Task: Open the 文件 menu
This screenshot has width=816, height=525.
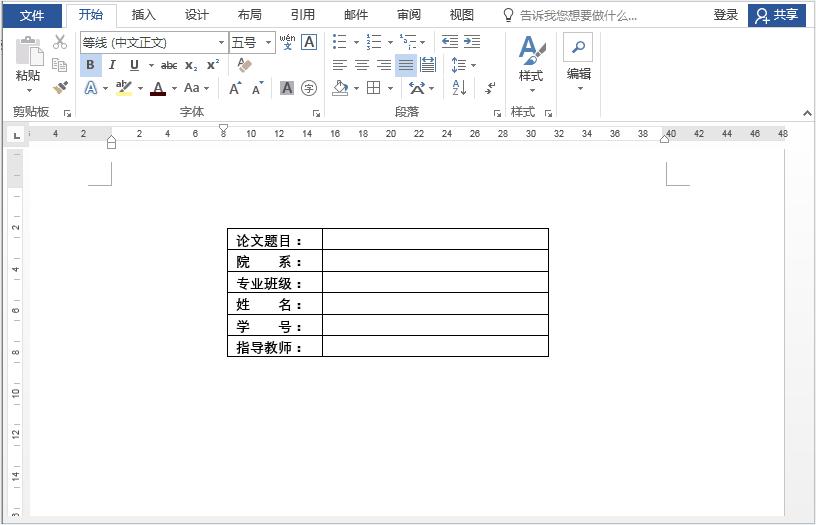Action: [33, 15]
